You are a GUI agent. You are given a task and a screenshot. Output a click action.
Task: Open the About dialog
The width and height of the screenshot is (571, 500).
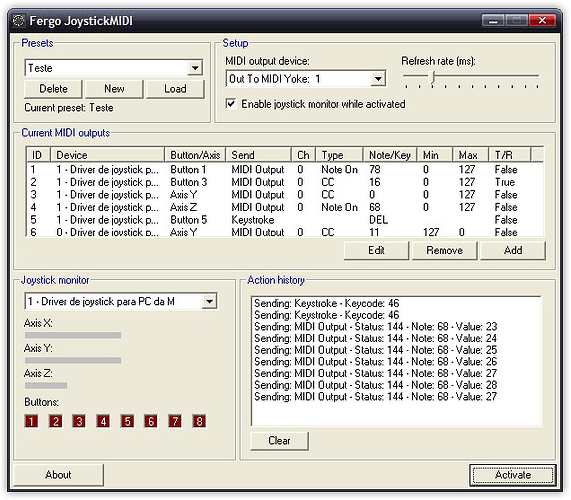point(58,475)
